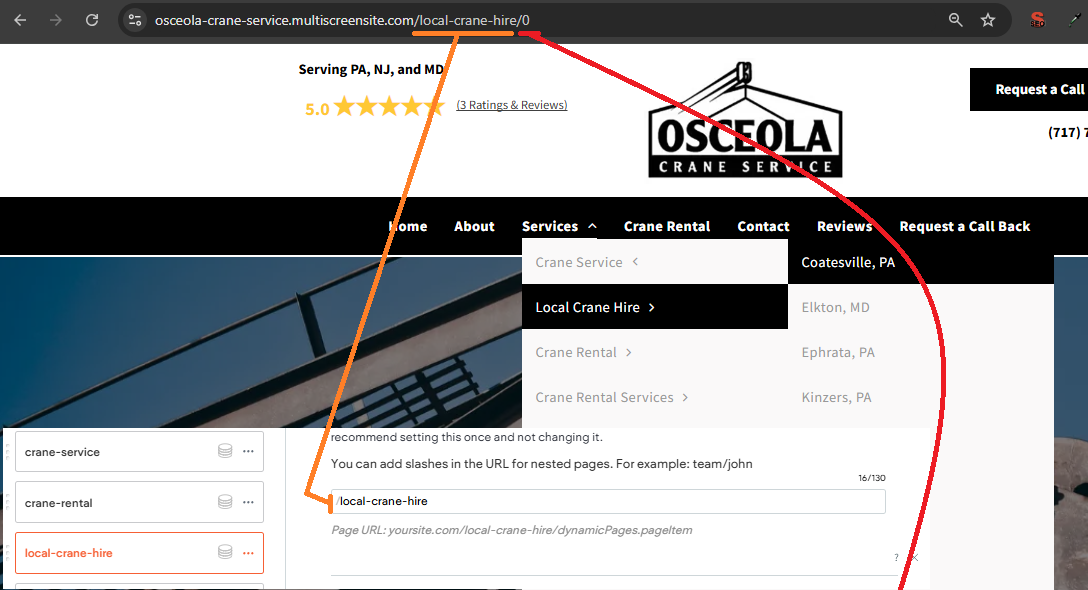Click the Serving PA, NJ, and MD text
Image resolution: width=1088 pixels, height=590 pixels.
point(371,69)
